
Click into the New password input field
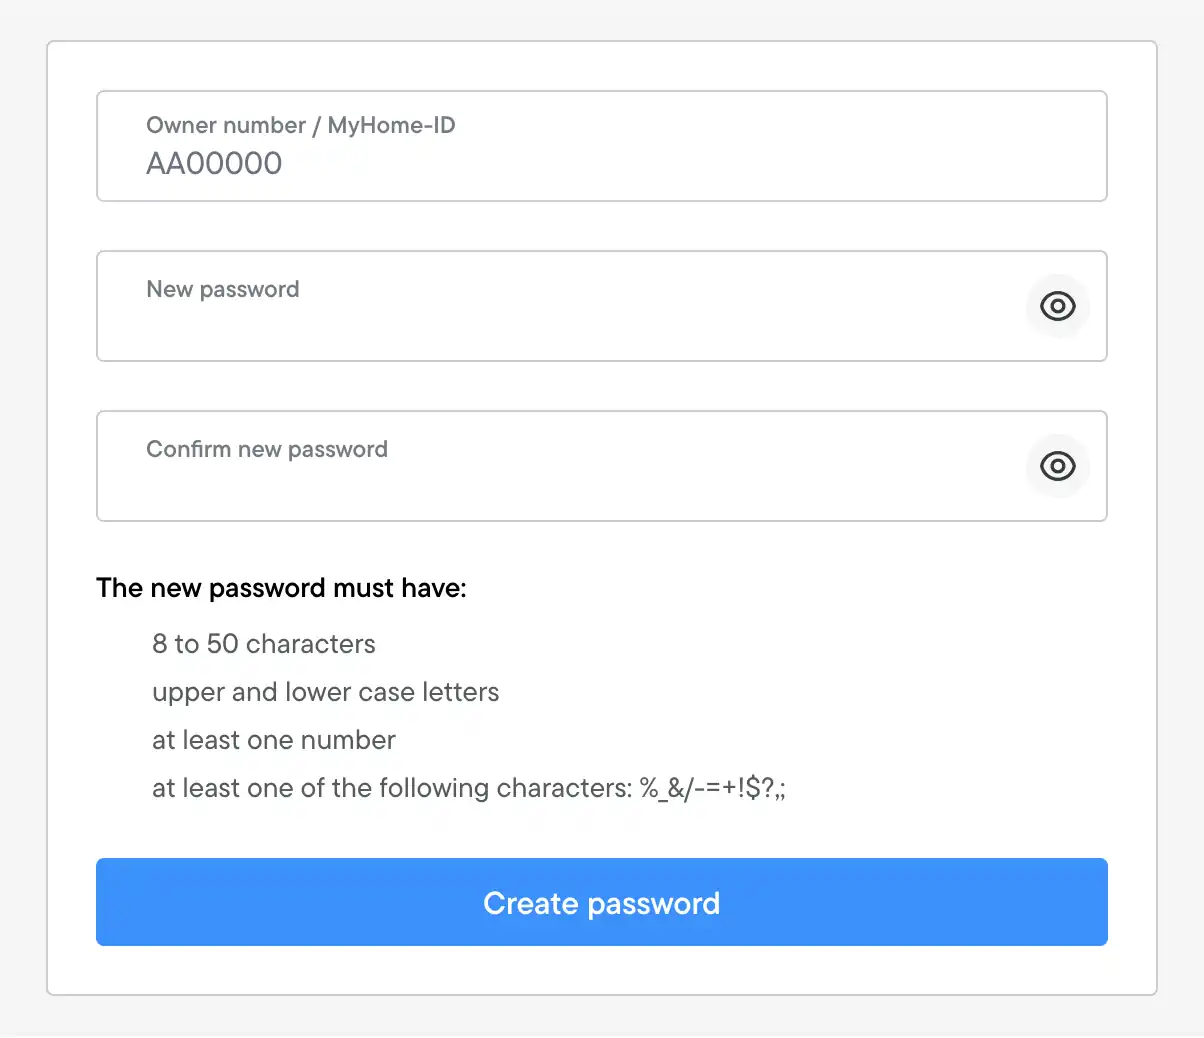[x=560, y=320]
